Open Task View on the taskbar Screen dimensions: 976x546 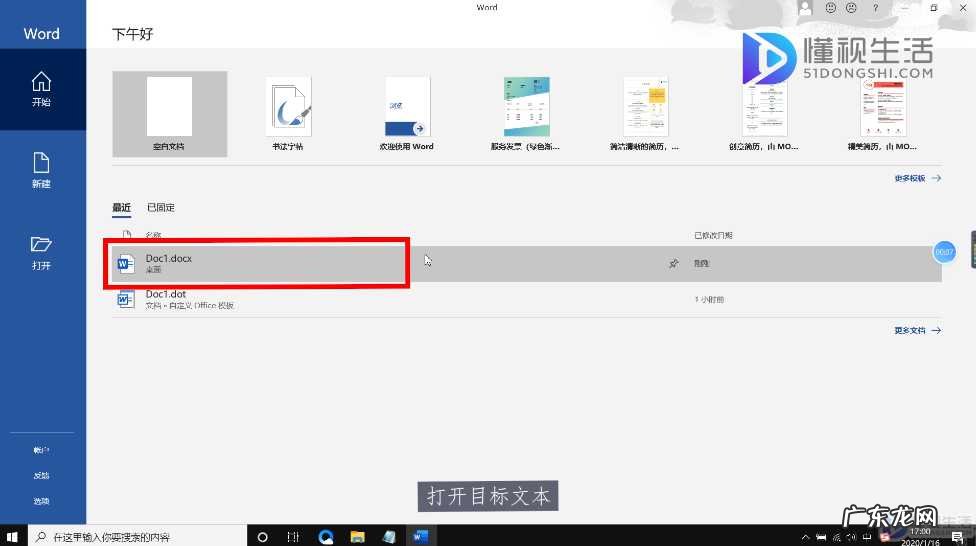[293, 537]
